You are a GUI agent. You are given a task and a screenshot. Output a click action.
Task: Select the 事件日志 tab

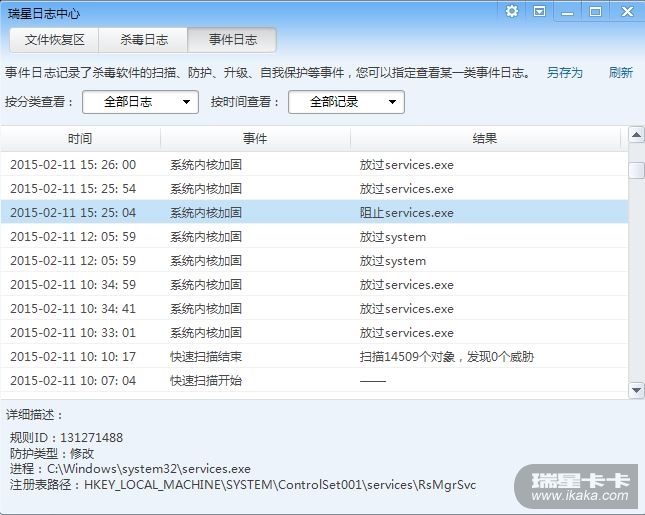click(232, 40)
